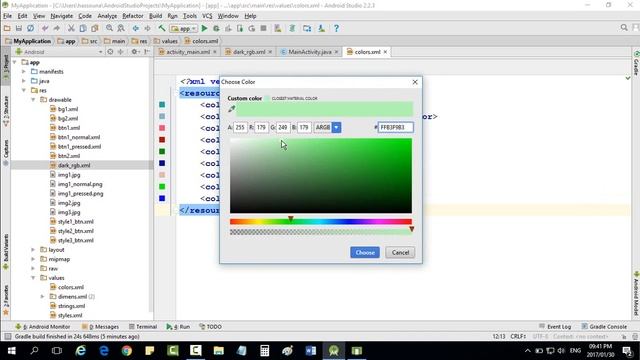Click the Cut scissors icon
This screenshot has width=640, height=360.
[x=71, y=28]
